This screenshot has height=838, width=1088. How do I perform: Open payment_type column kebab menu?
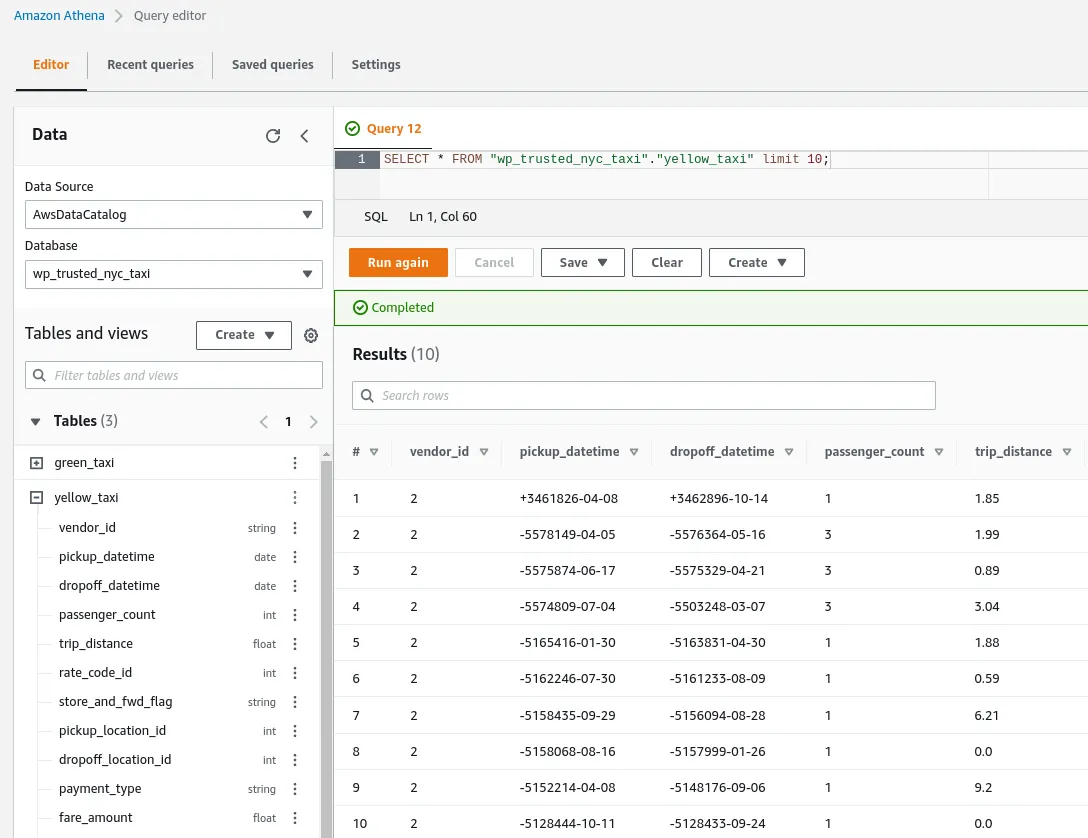[295, 789]
